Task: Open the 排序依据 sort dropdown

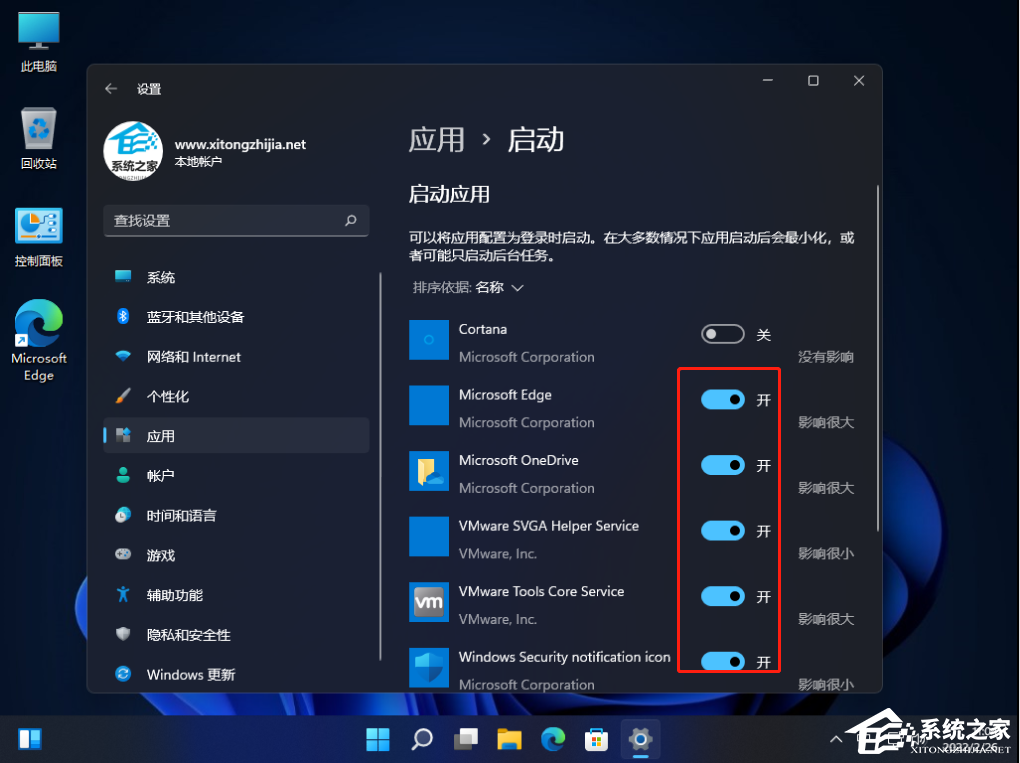Action: coord(467,287)
